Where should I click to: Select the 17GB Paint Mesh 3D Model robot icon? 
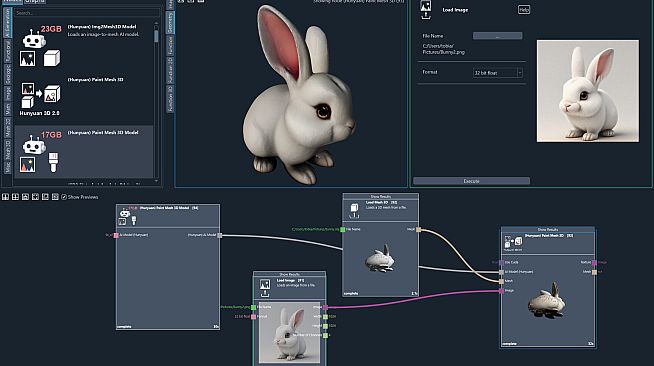tap(34, 145)
